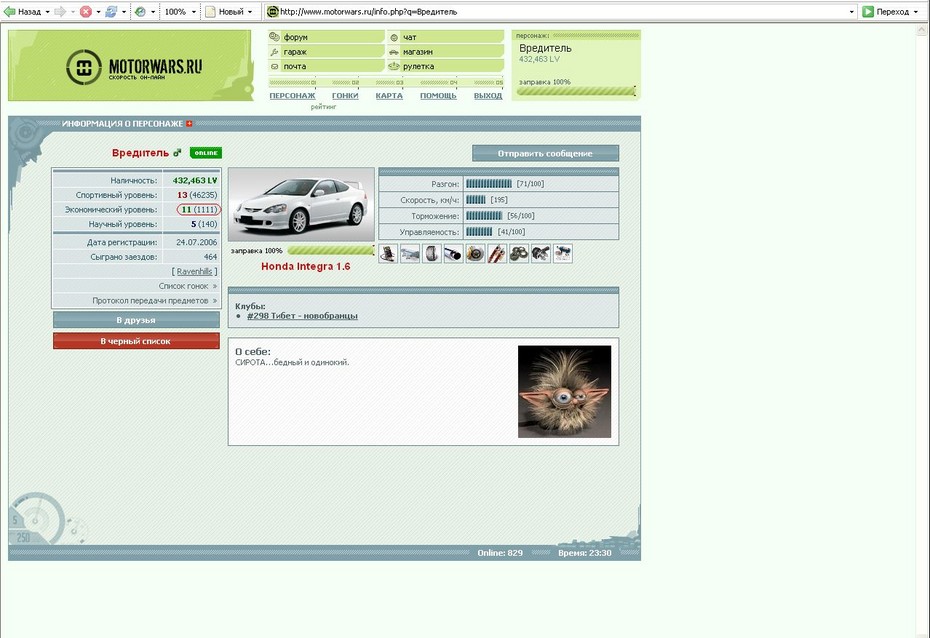Open the почта mail link
This screenshot has width=930, height=638.
pos(295,66)
